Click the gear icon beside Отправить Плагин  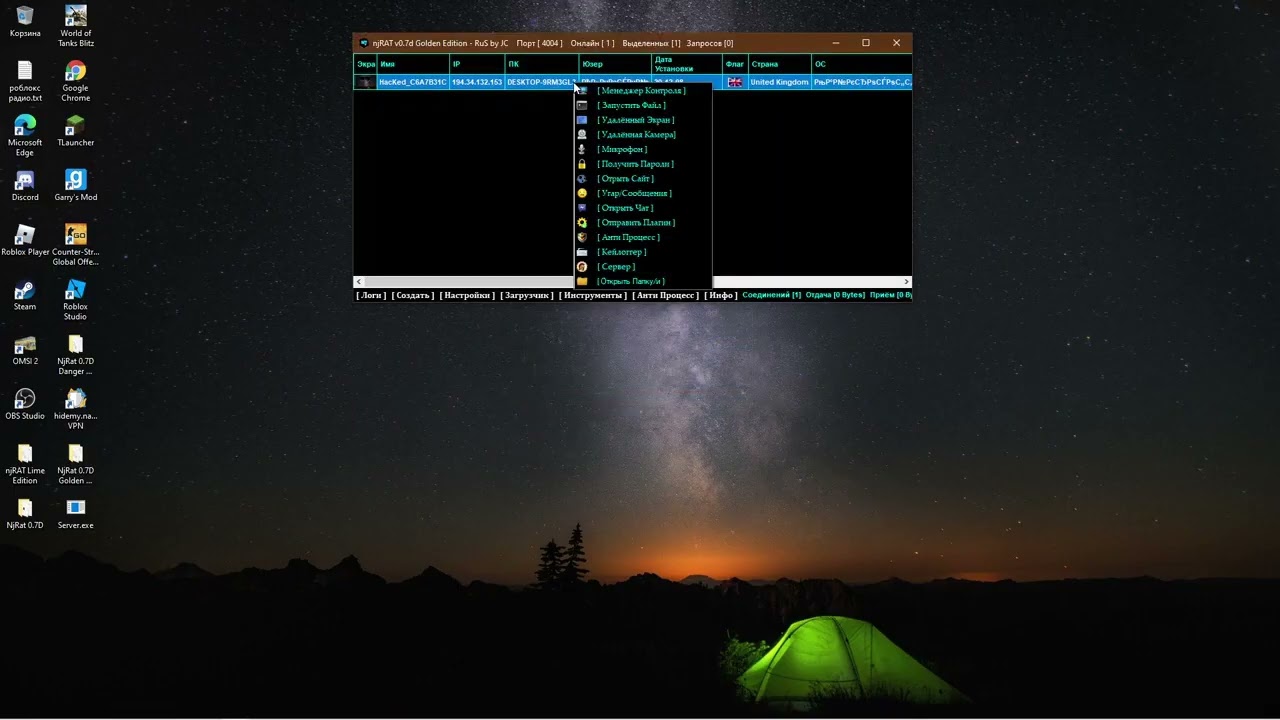[x=582, y=222]
